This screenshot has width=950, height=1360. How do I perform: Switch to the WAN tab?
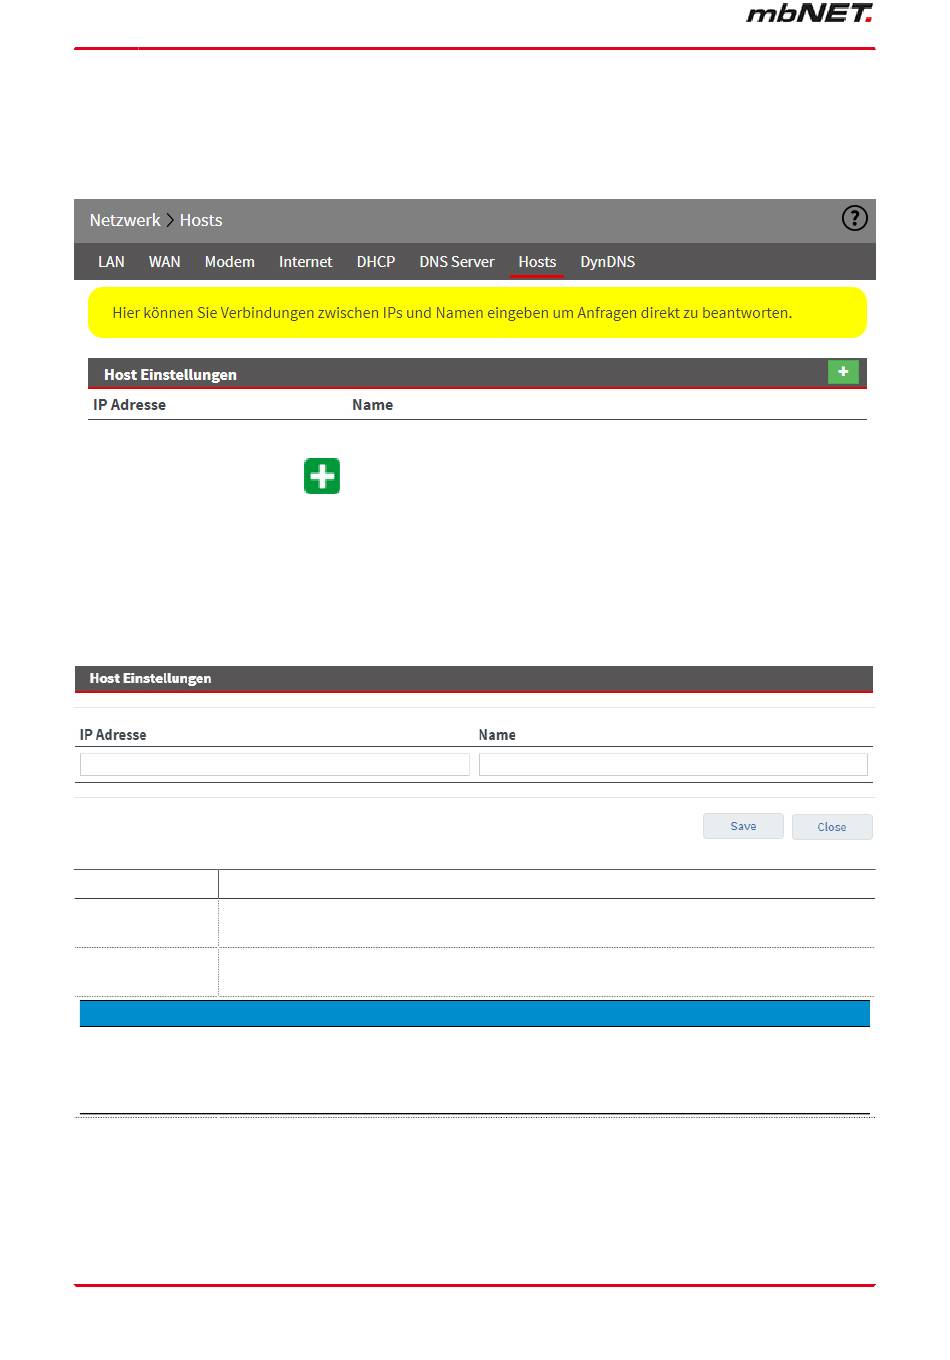click(164, 262)
